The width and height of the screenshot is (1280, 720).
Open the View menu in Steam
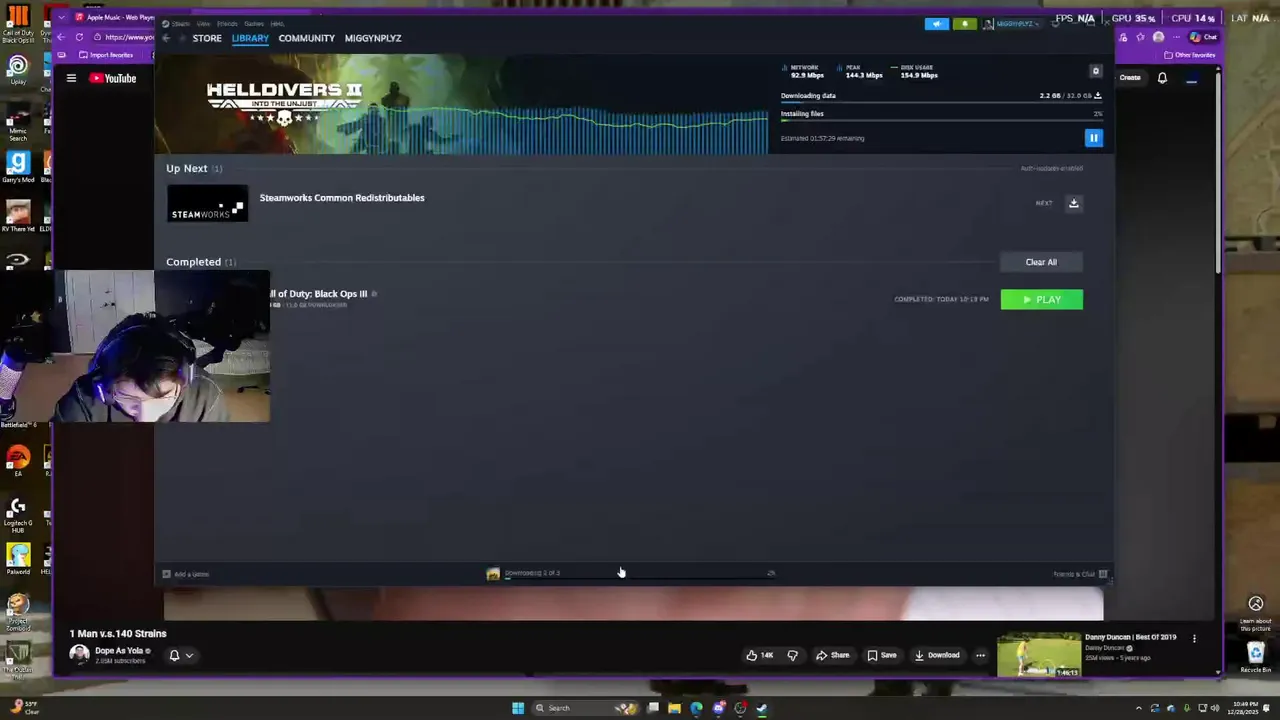204,23
